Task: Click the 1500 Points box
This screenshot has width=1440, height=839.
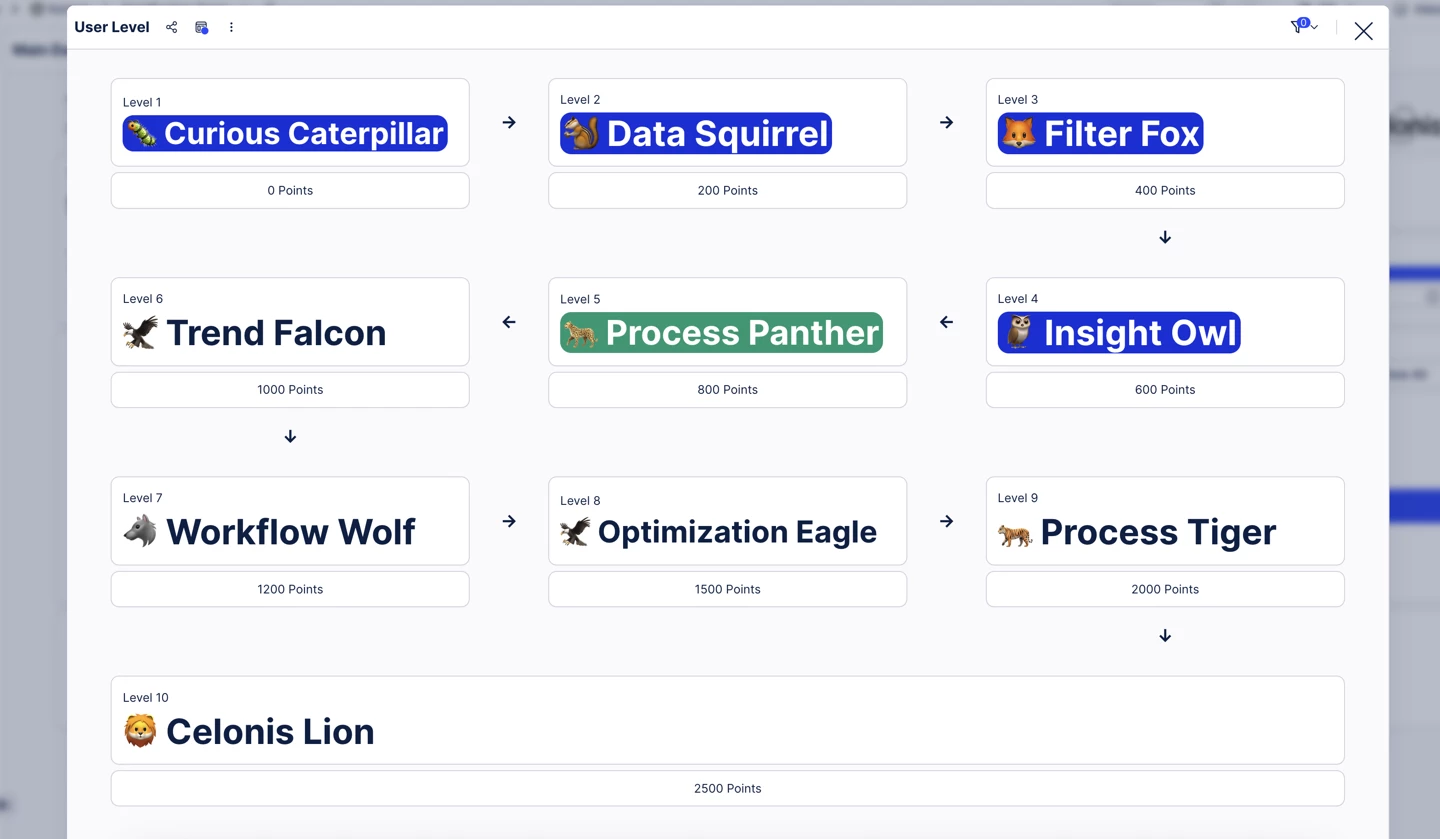Action: [x=727, y=589]
